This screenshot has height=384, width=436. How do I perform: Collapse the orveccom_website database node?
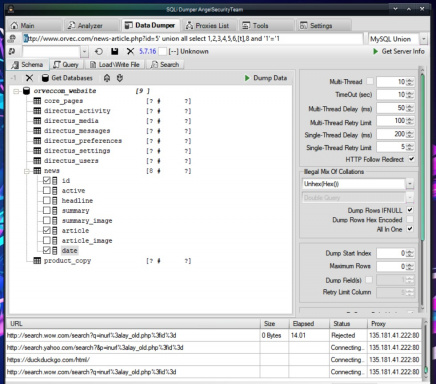(x=16, y=91)
